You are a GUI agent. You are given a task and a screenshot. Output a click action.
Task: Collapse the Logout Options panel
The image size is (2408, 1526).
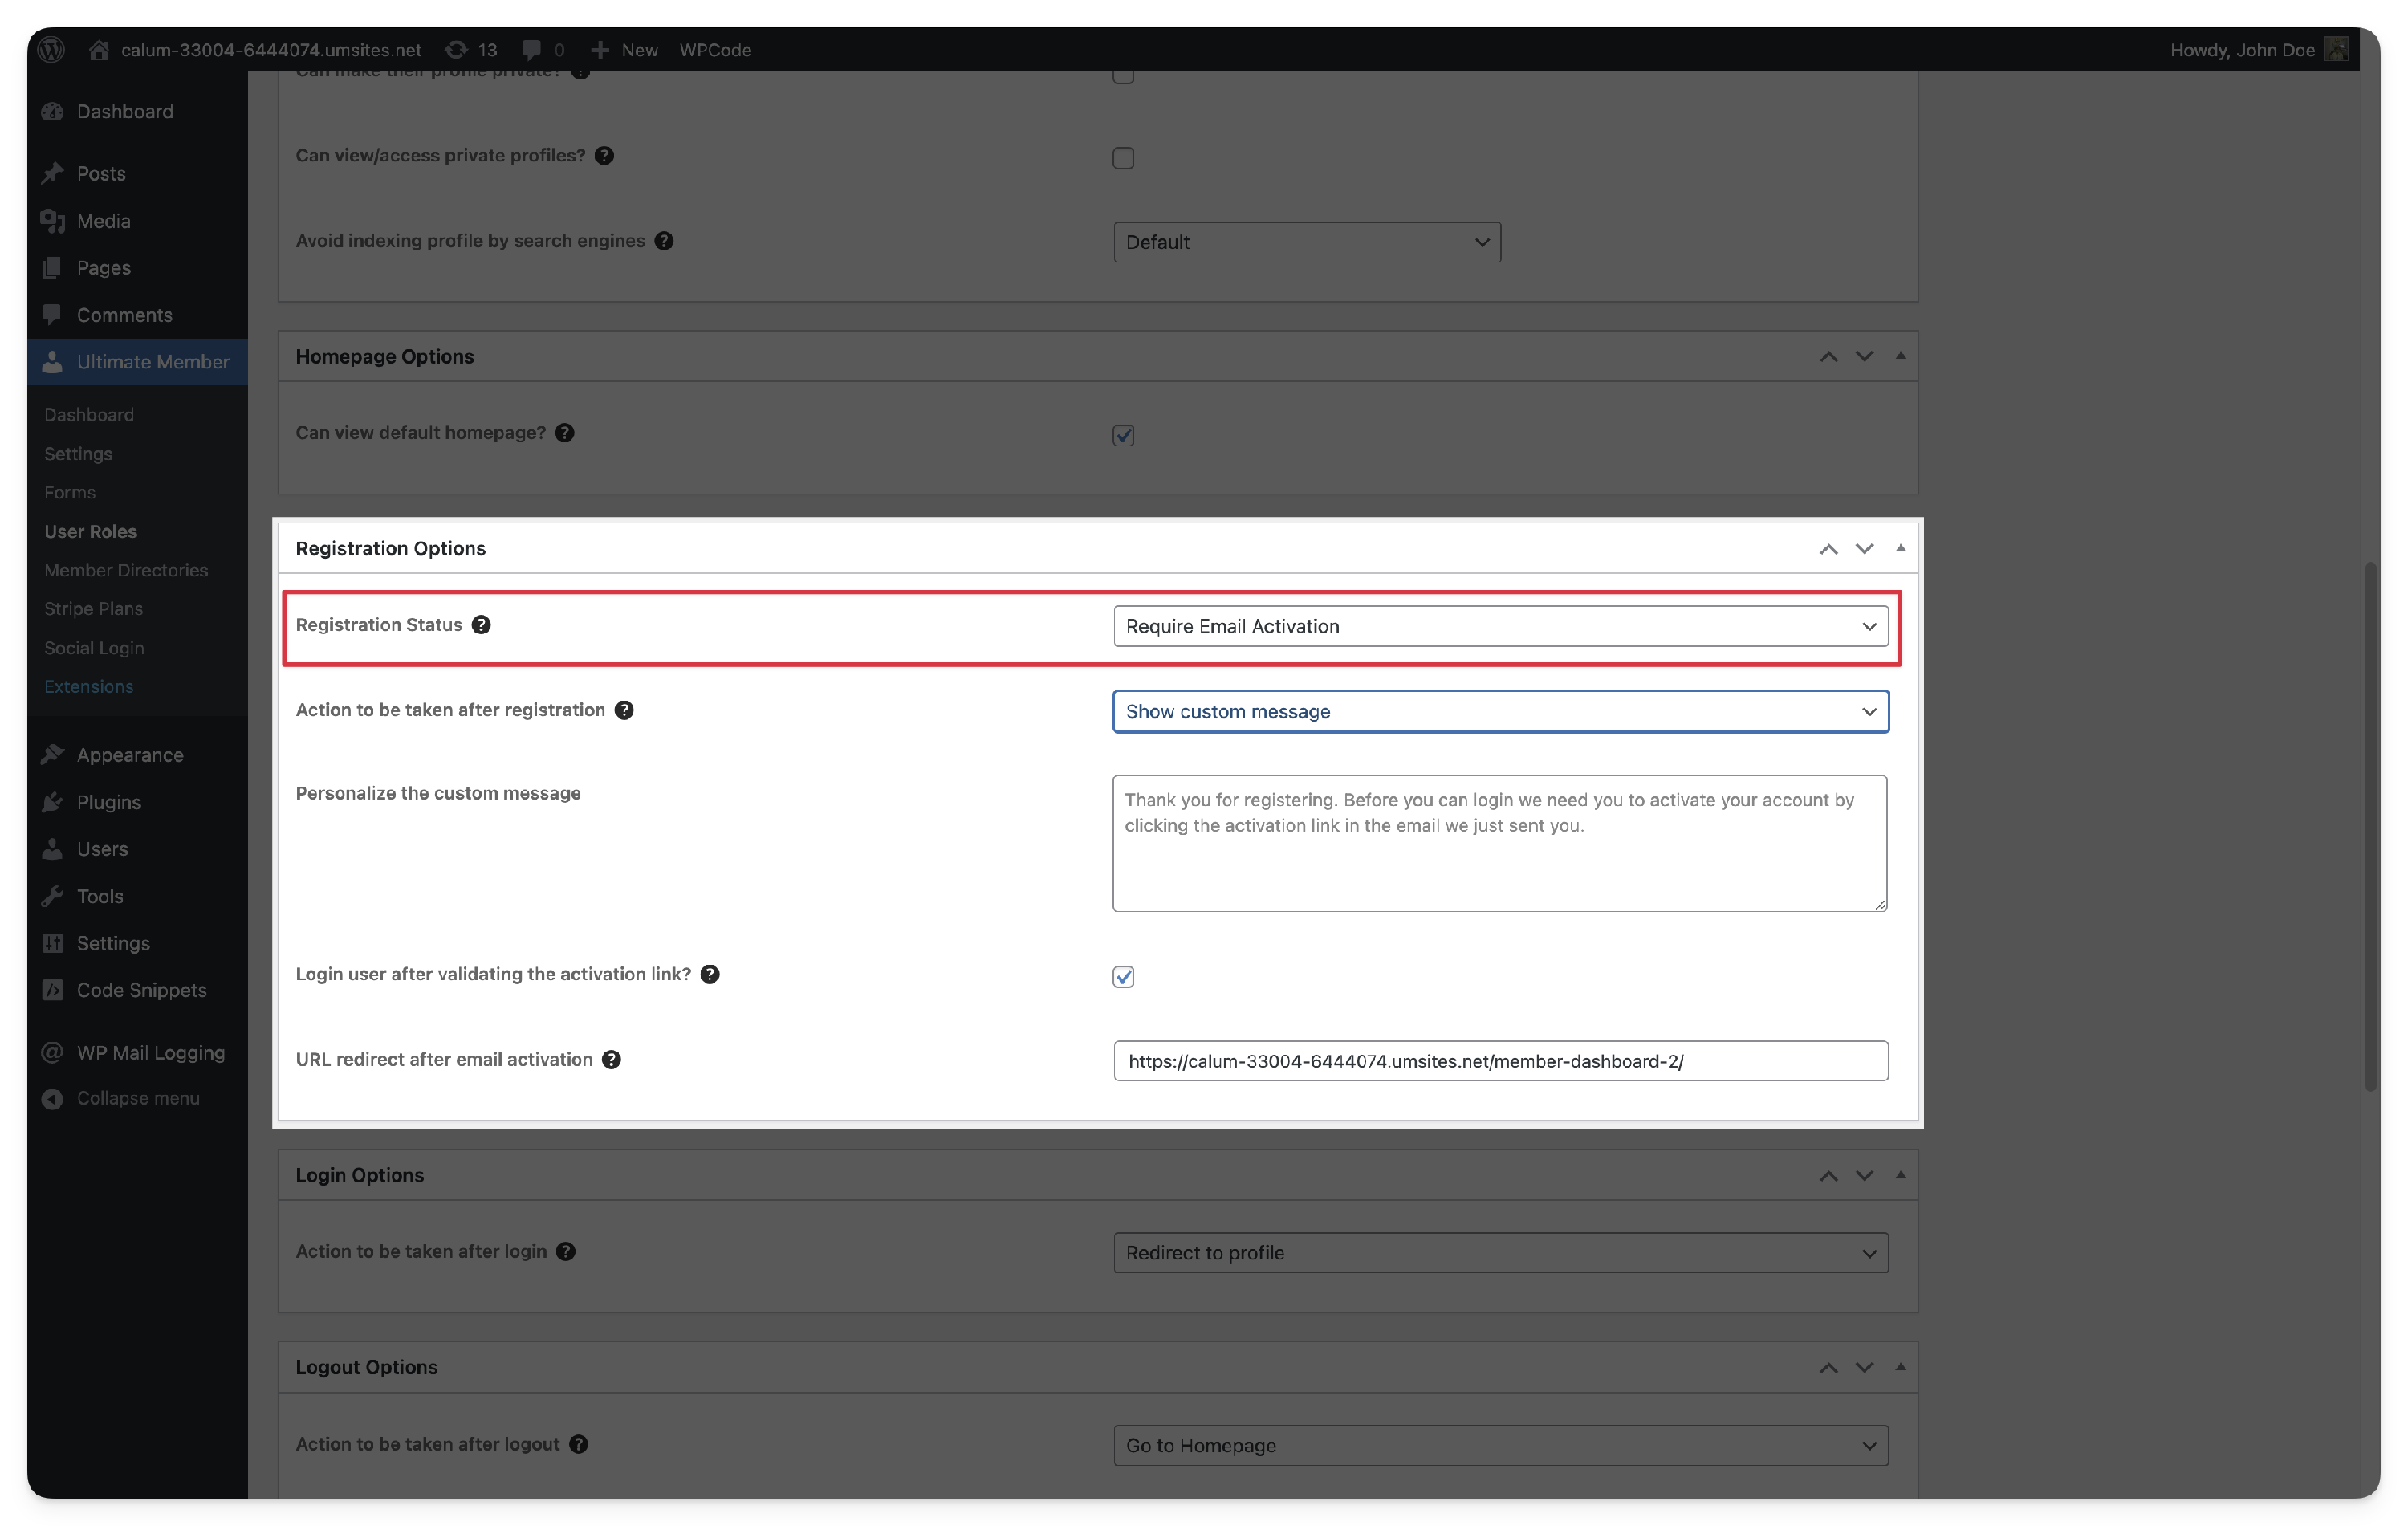(1900, 1367)
